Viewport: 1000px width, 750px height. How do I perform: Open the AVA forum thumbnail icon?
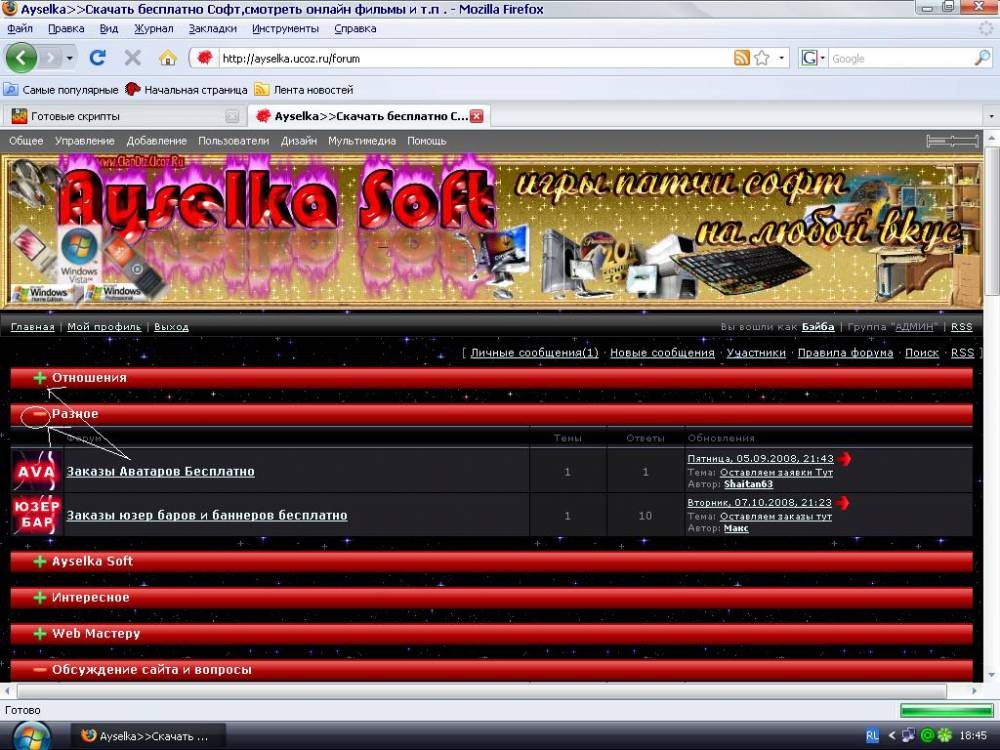[37, 471]
